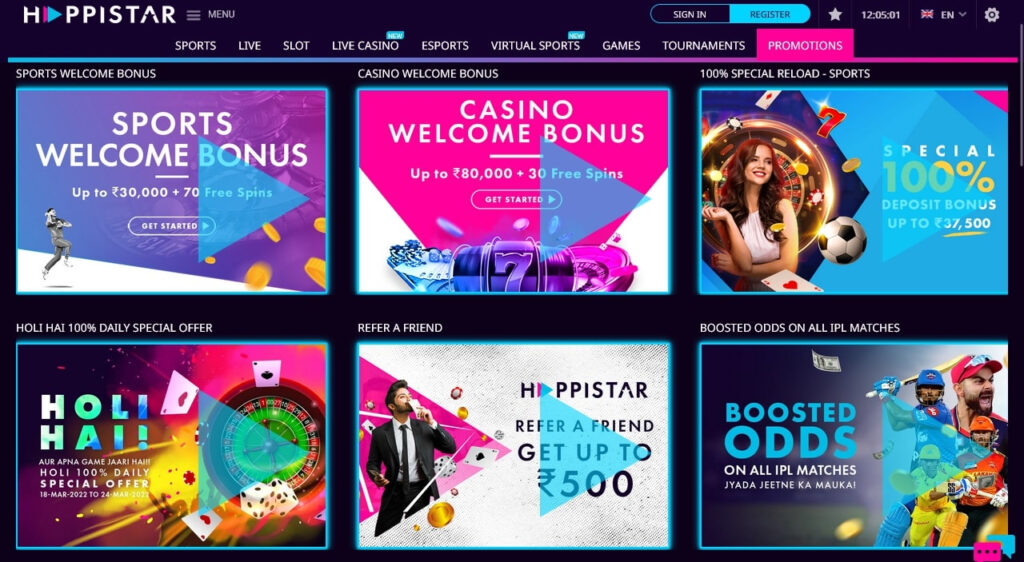Click the UK flag language icon
Viewport: 1024px width, 562px height.
pos(927,14)
